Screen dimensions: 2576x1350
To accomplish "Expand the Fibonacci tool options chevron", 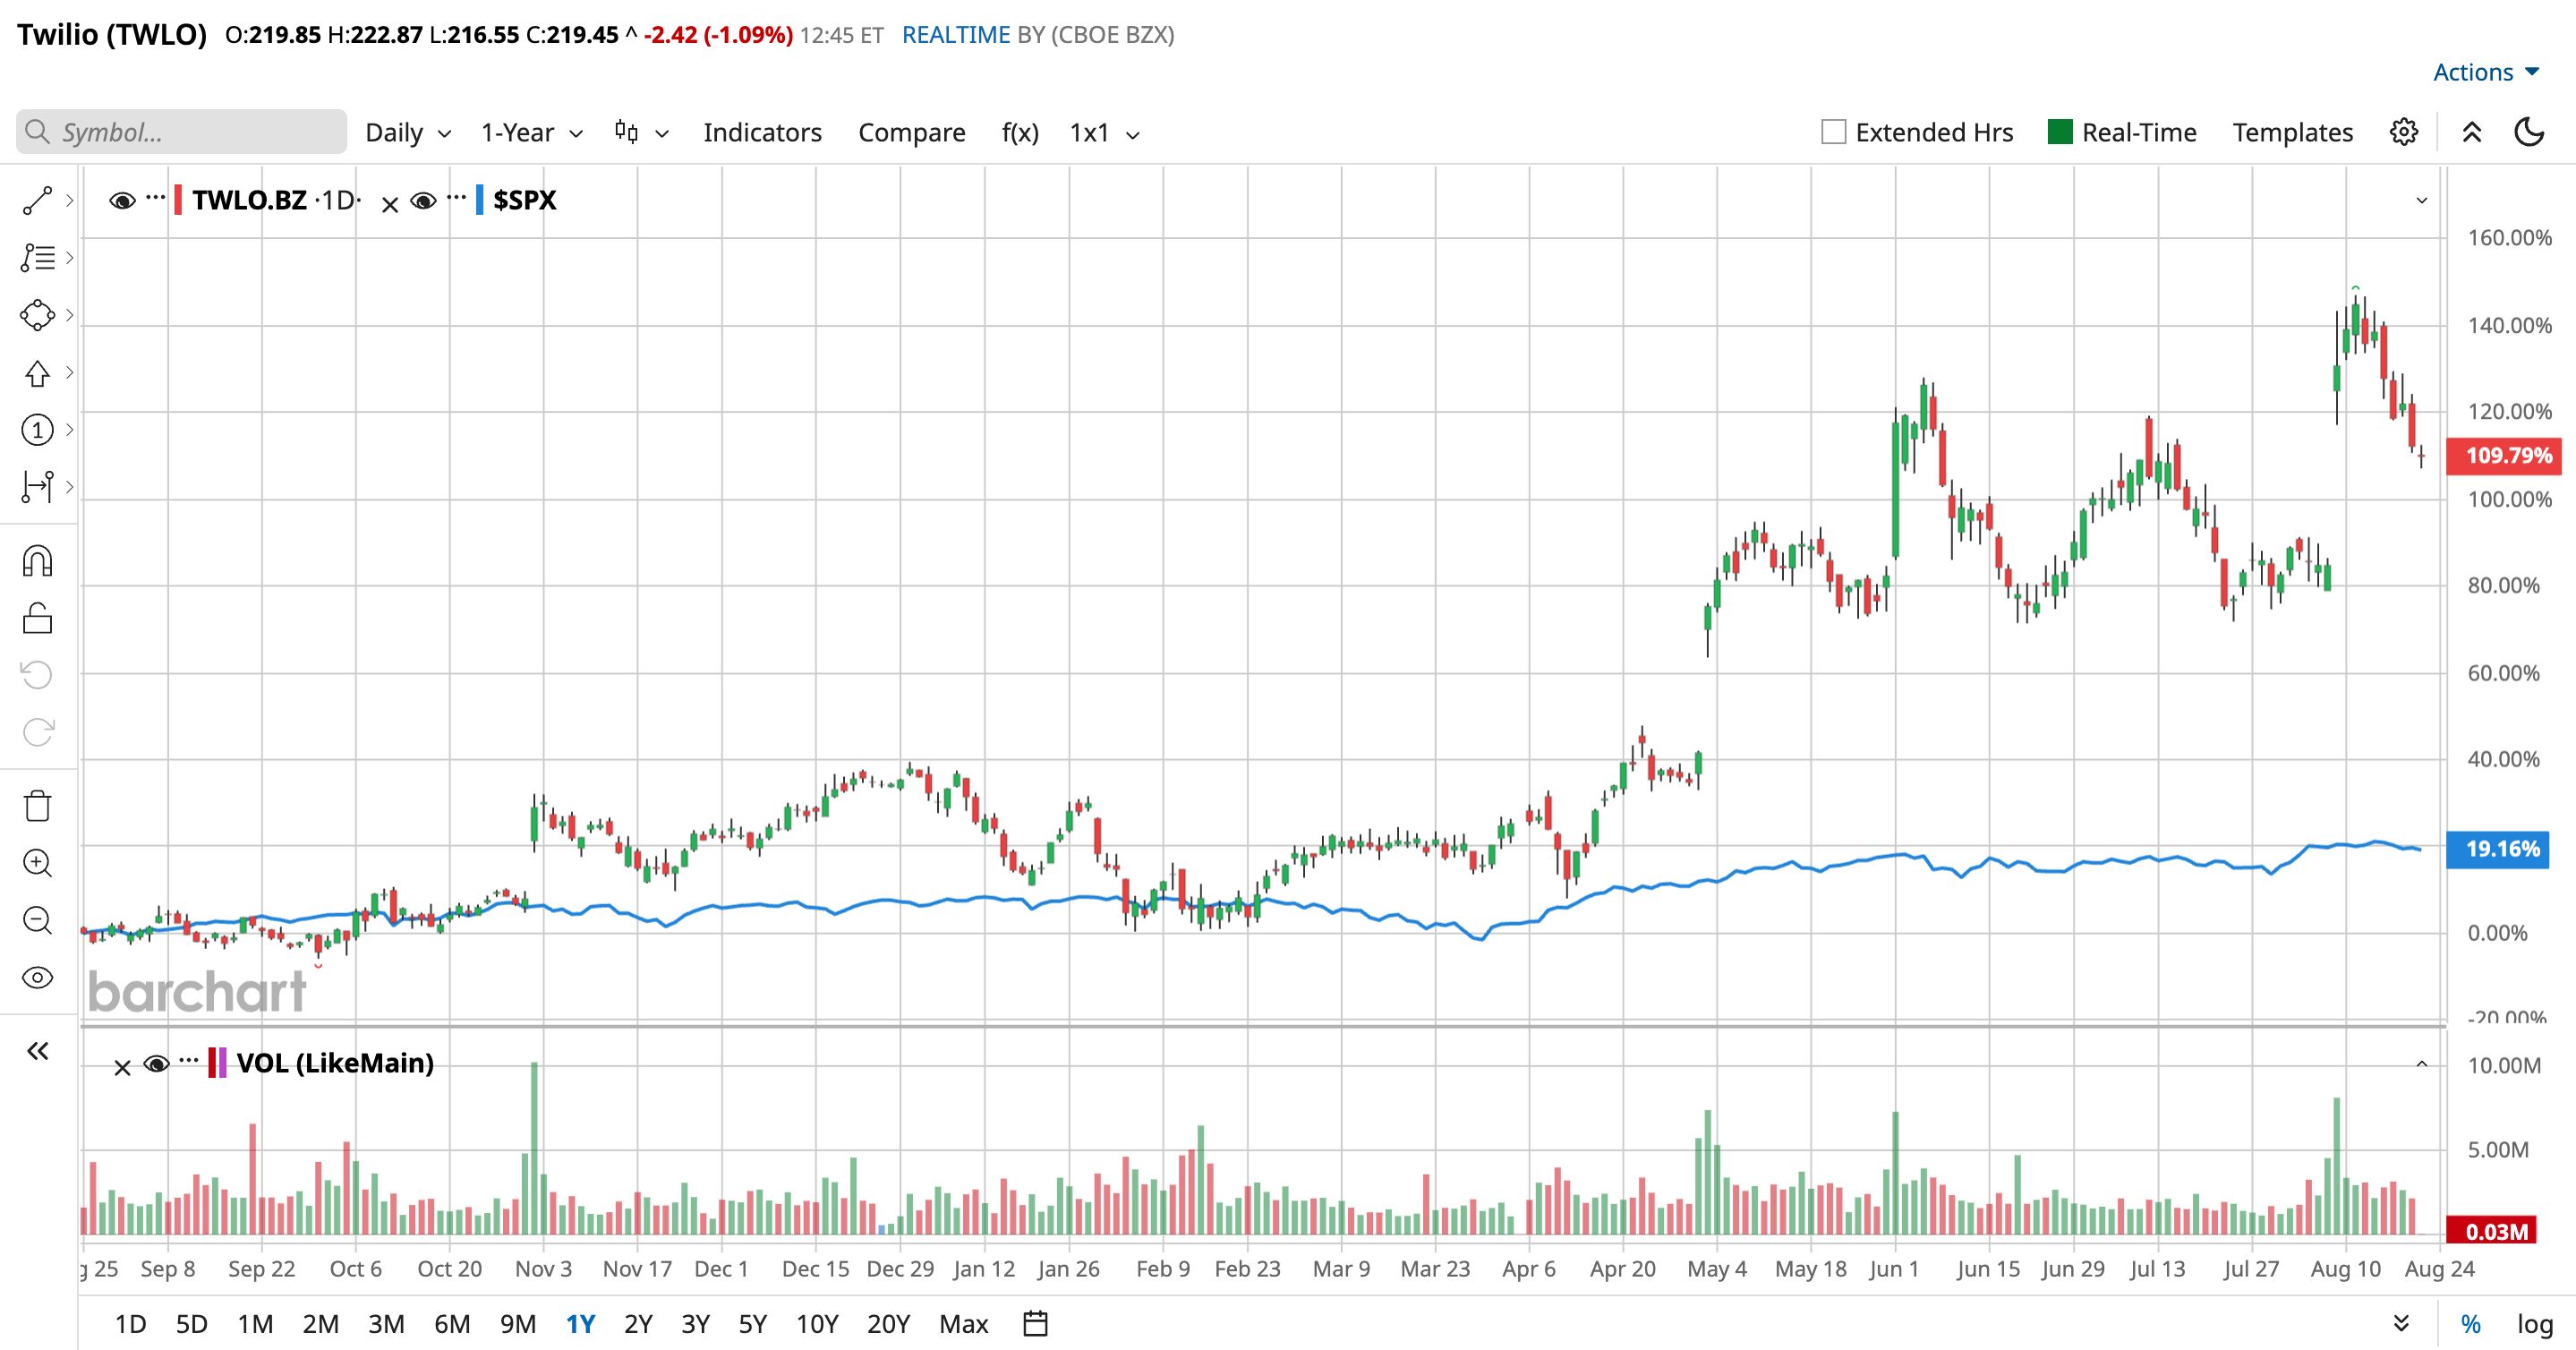I will [69, 258].
